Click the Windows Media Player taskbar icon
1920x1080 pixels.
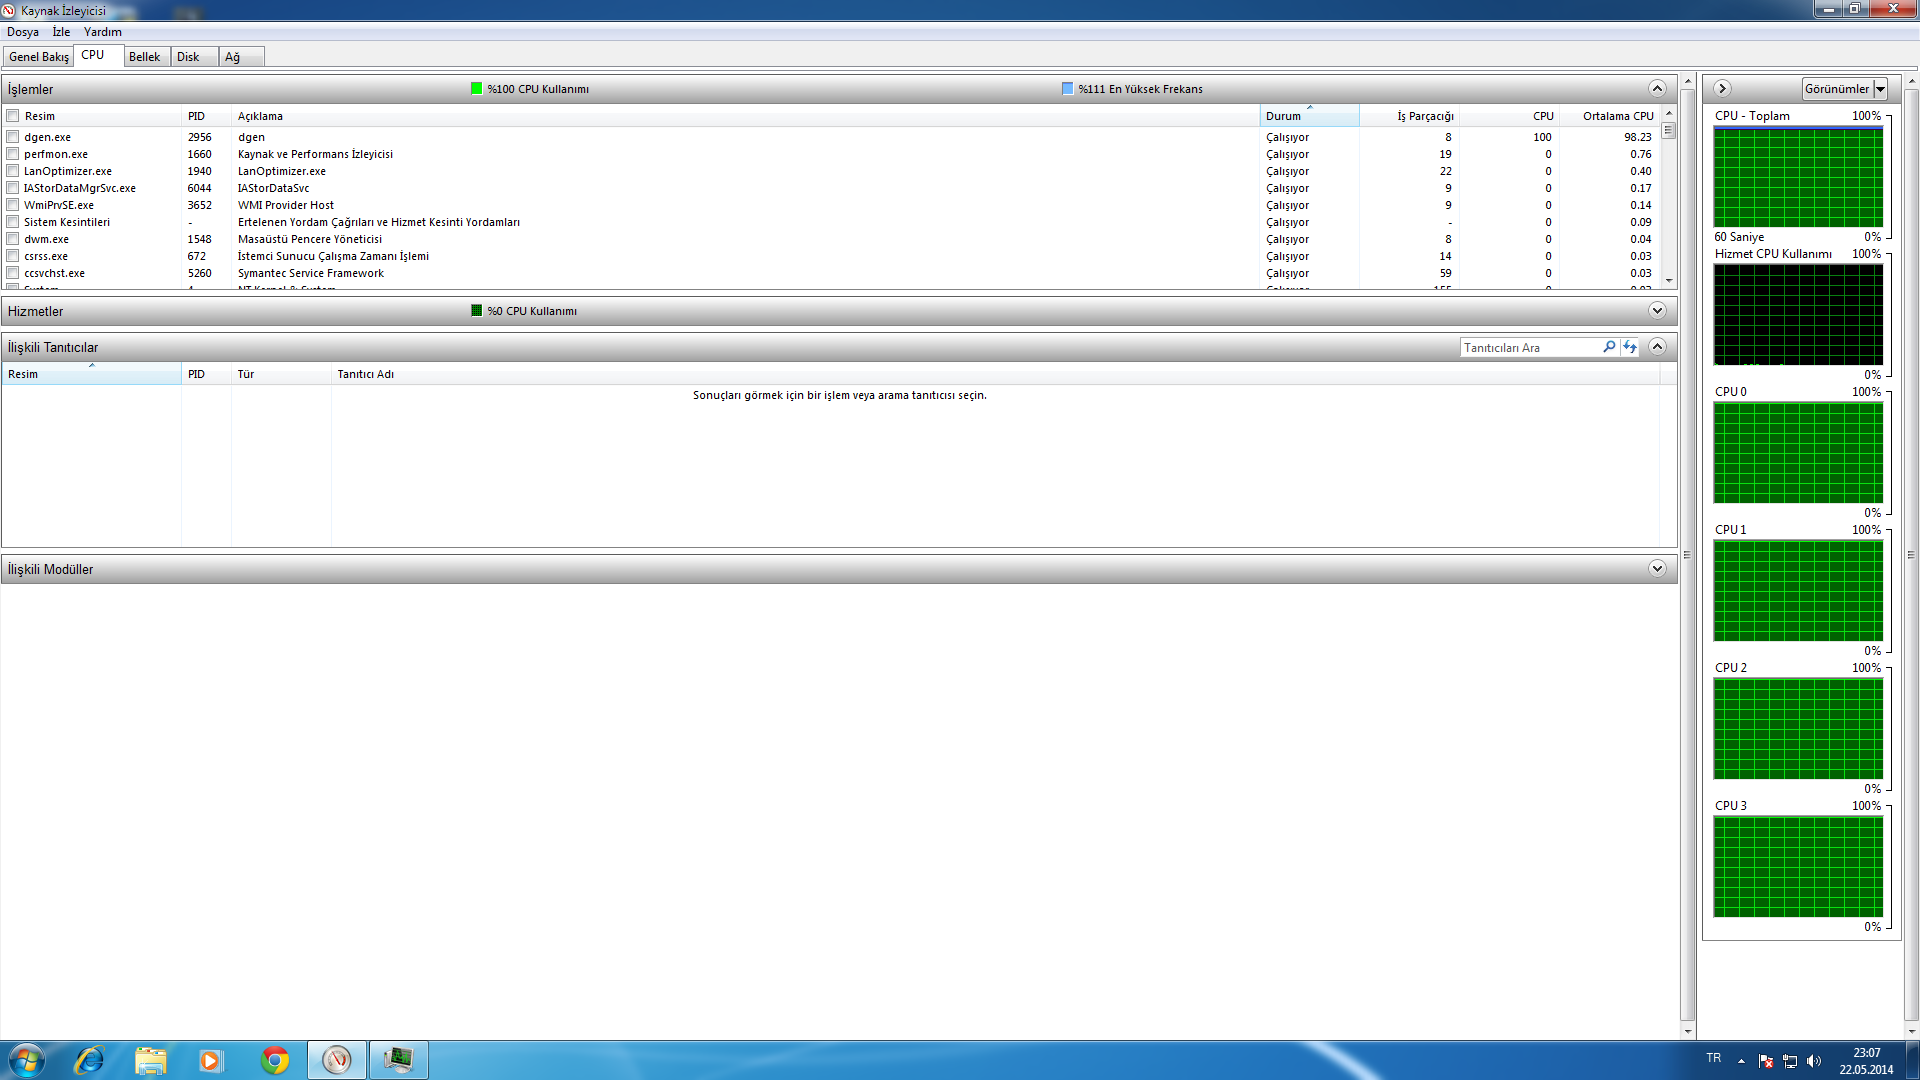[x=211, y=1060]
